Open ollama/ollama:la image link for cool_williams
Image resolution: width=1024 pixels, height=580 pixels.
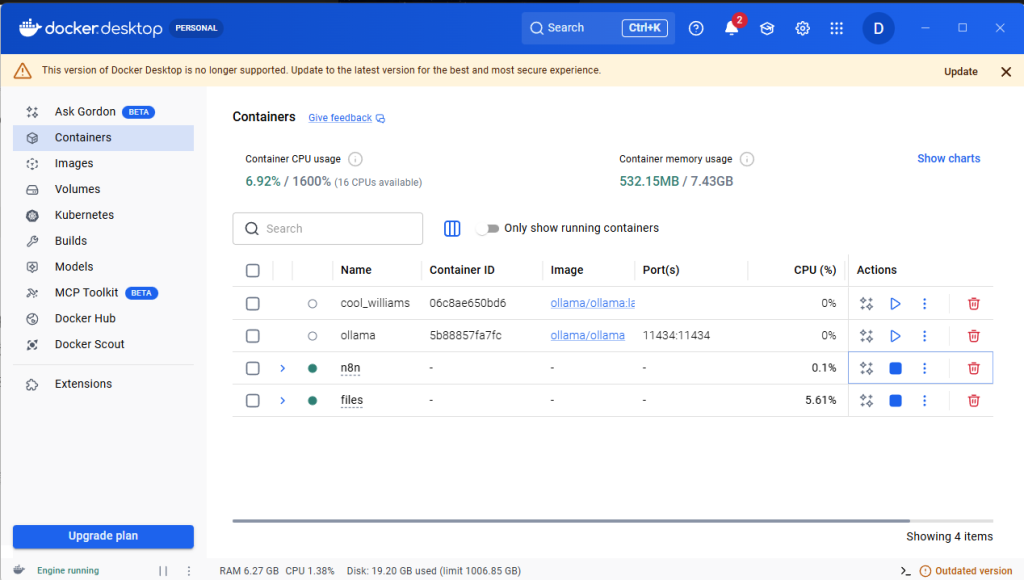(592, 303)
